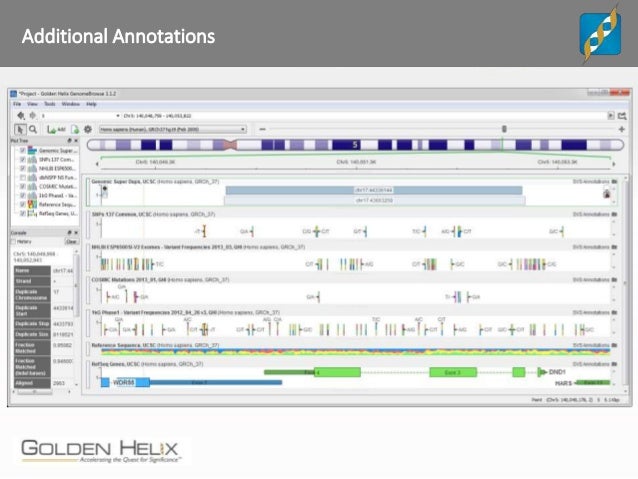Click the NHLBI ESP6500SI-V2 Exomes track title
638x479 pixels.
pos(199,247)
